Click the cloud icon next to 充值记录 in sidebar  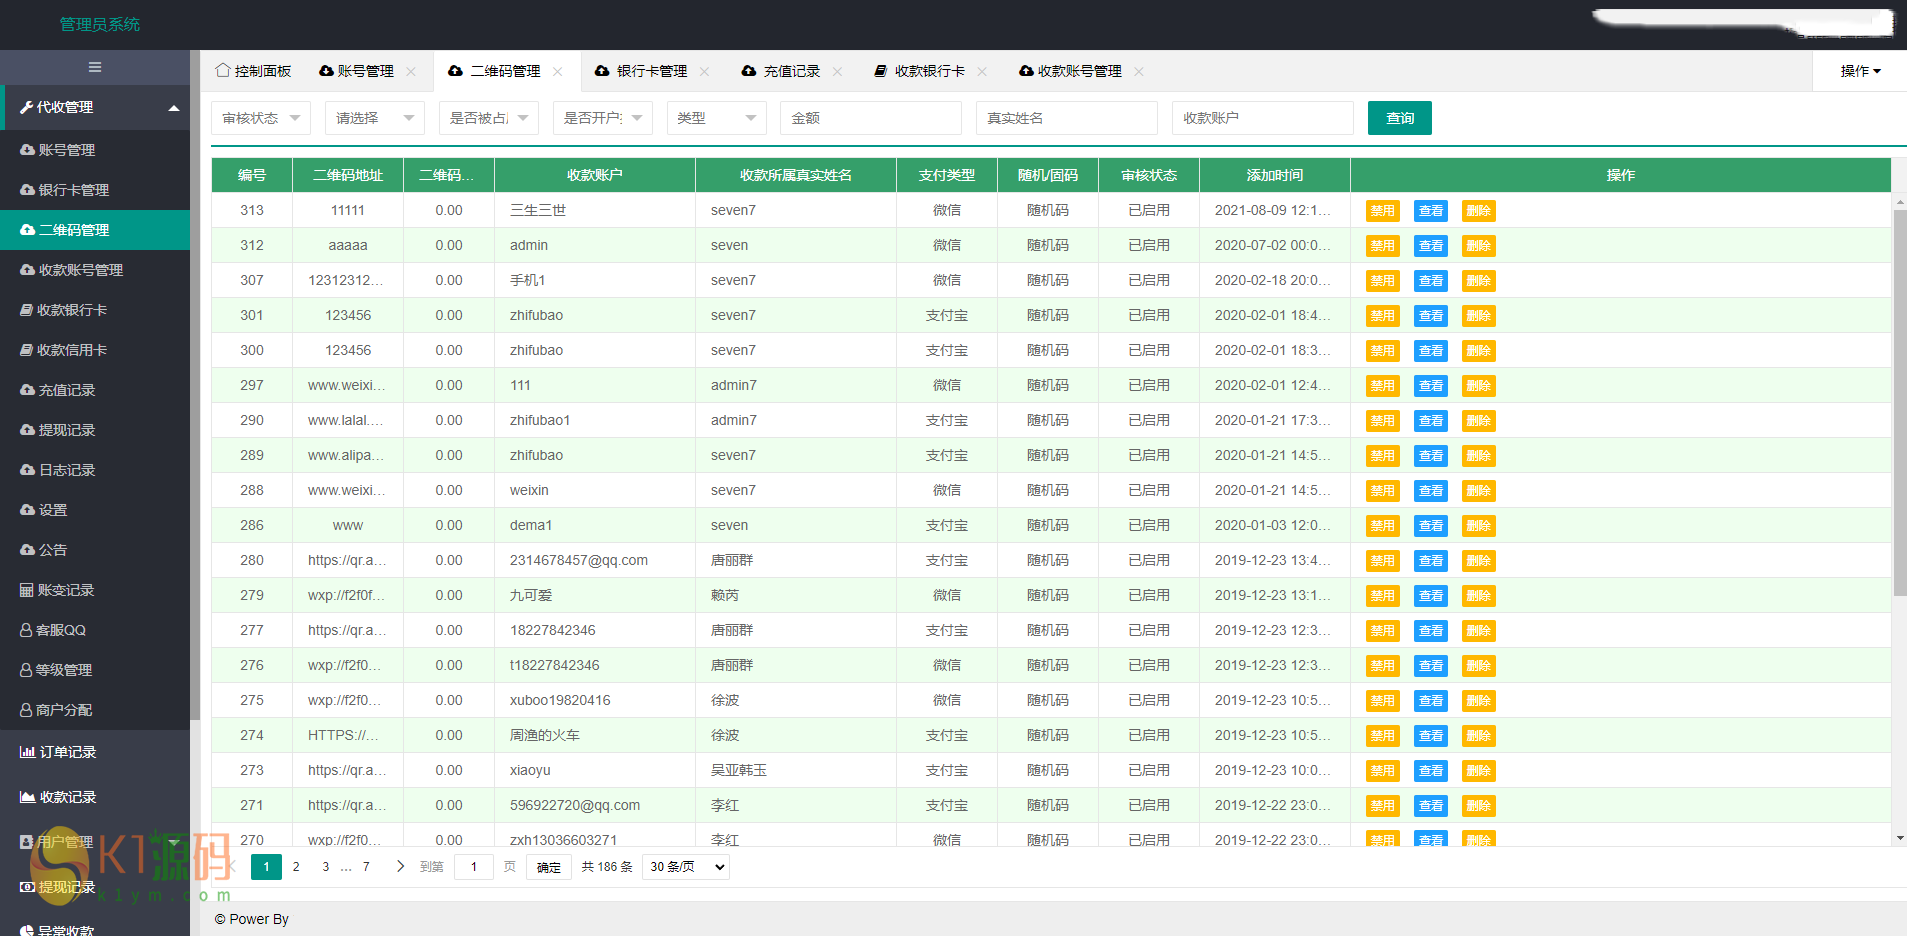point(27,390)
